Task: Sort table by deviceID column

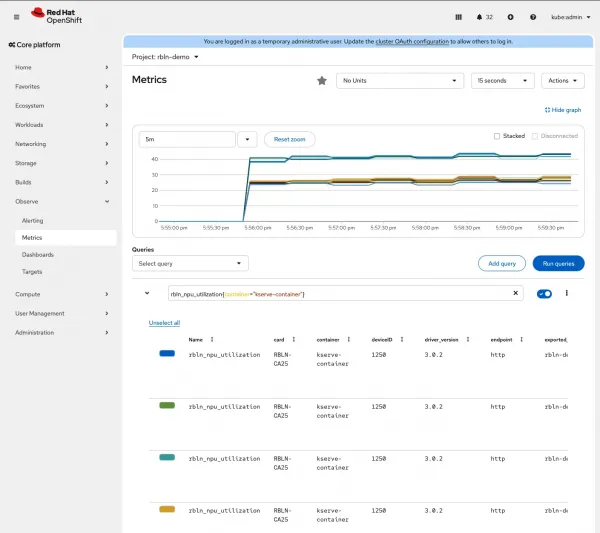Action: point(402,339)
